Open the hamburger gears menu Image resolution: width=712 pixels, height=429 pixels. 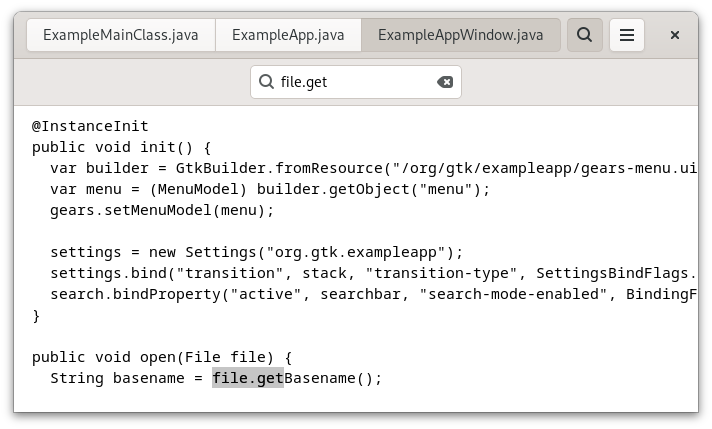pos(627,35)
